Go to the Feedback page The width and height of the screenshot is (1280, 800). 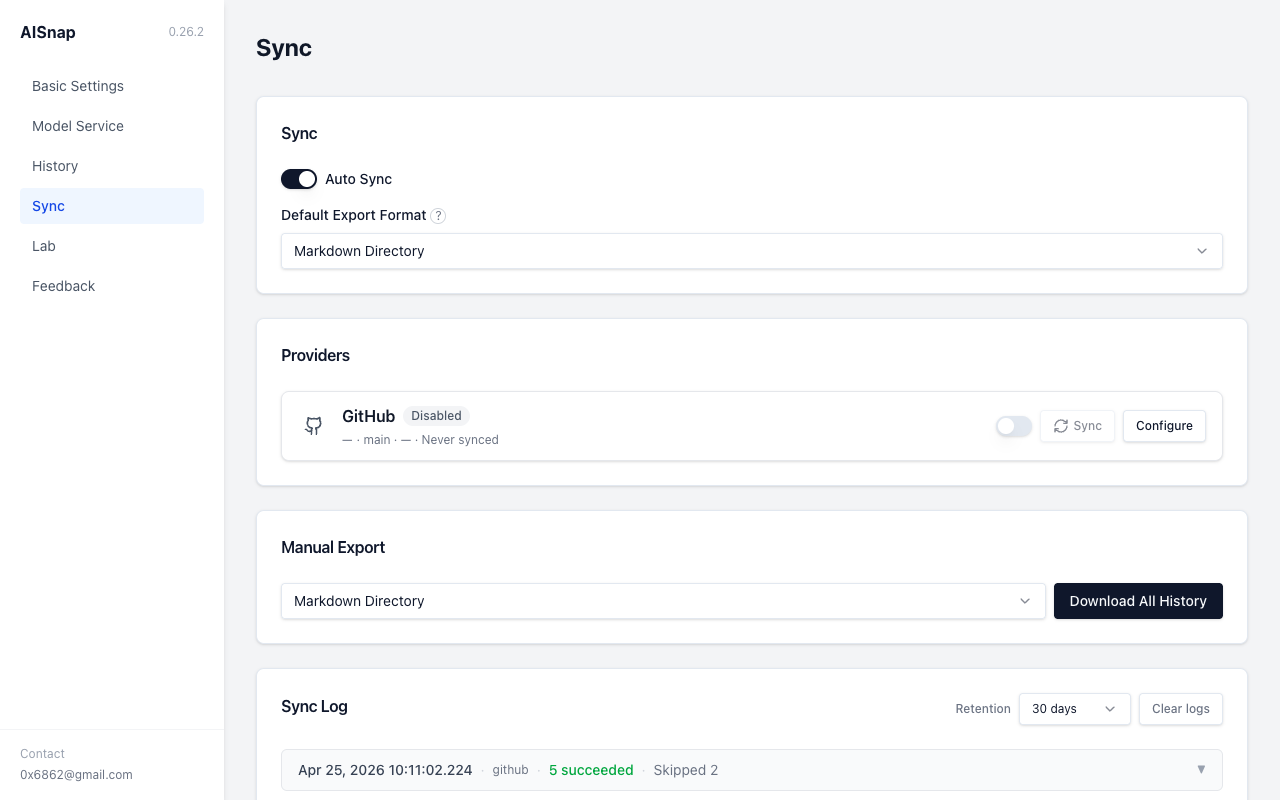112,286
